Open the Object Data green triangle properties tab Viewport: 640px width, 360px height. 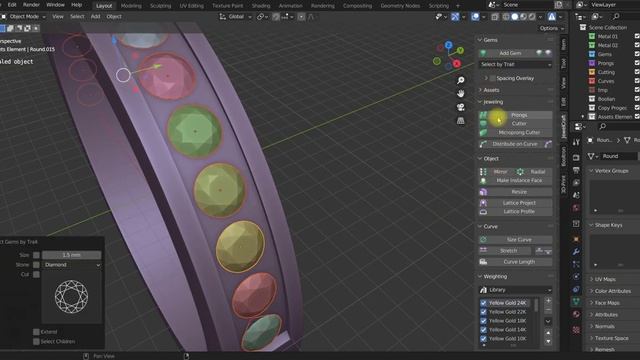(576, 302)
